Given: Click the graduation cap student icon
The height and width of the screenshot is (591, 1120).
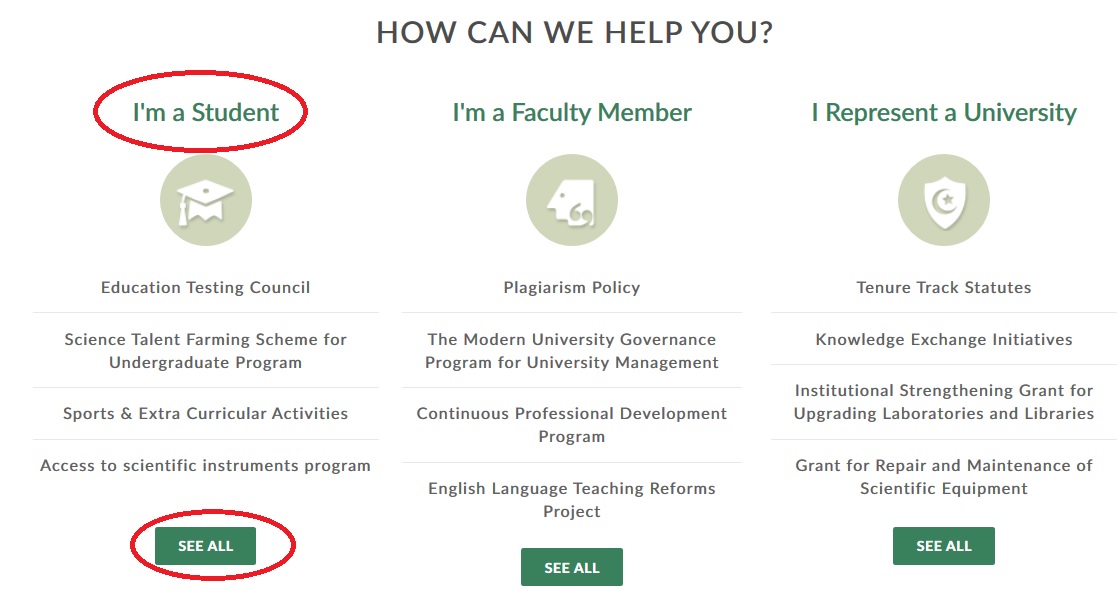Looking at the screenshot, I should (x=205, y=200).
